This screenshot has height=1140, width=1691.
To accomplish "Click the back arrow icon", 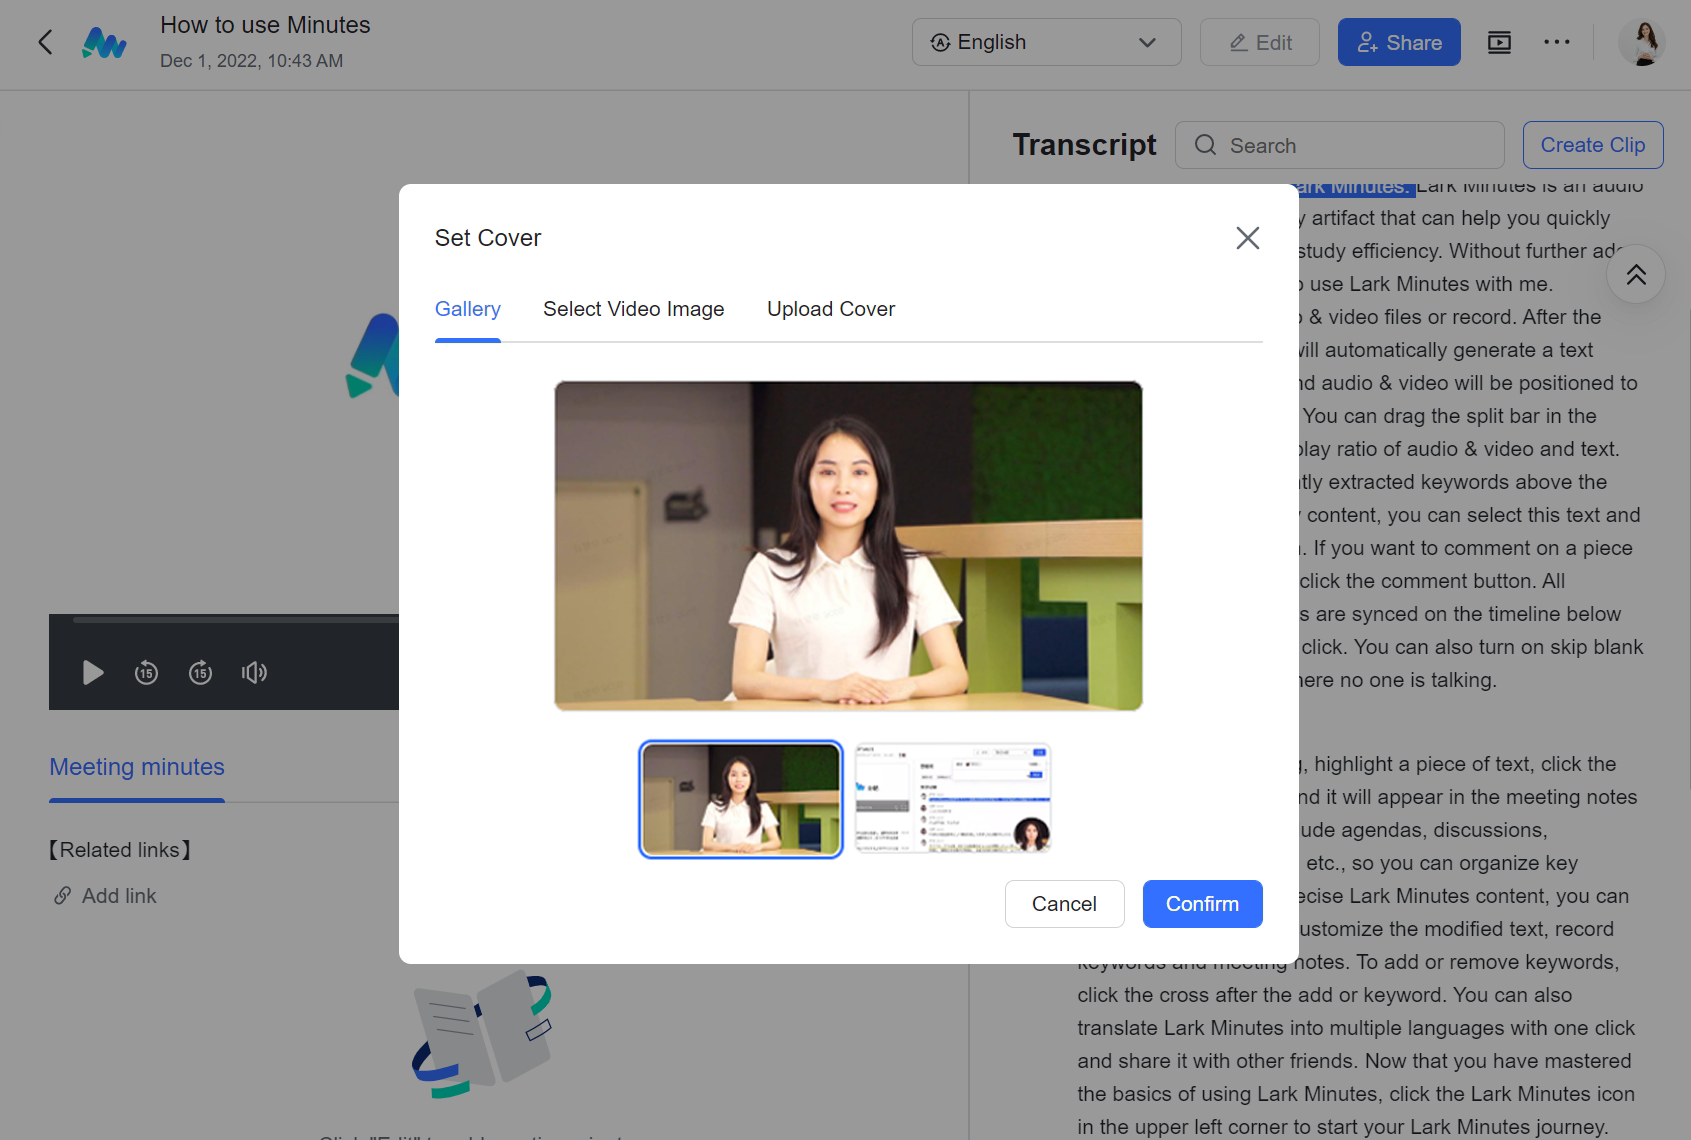I will (45, 42).
